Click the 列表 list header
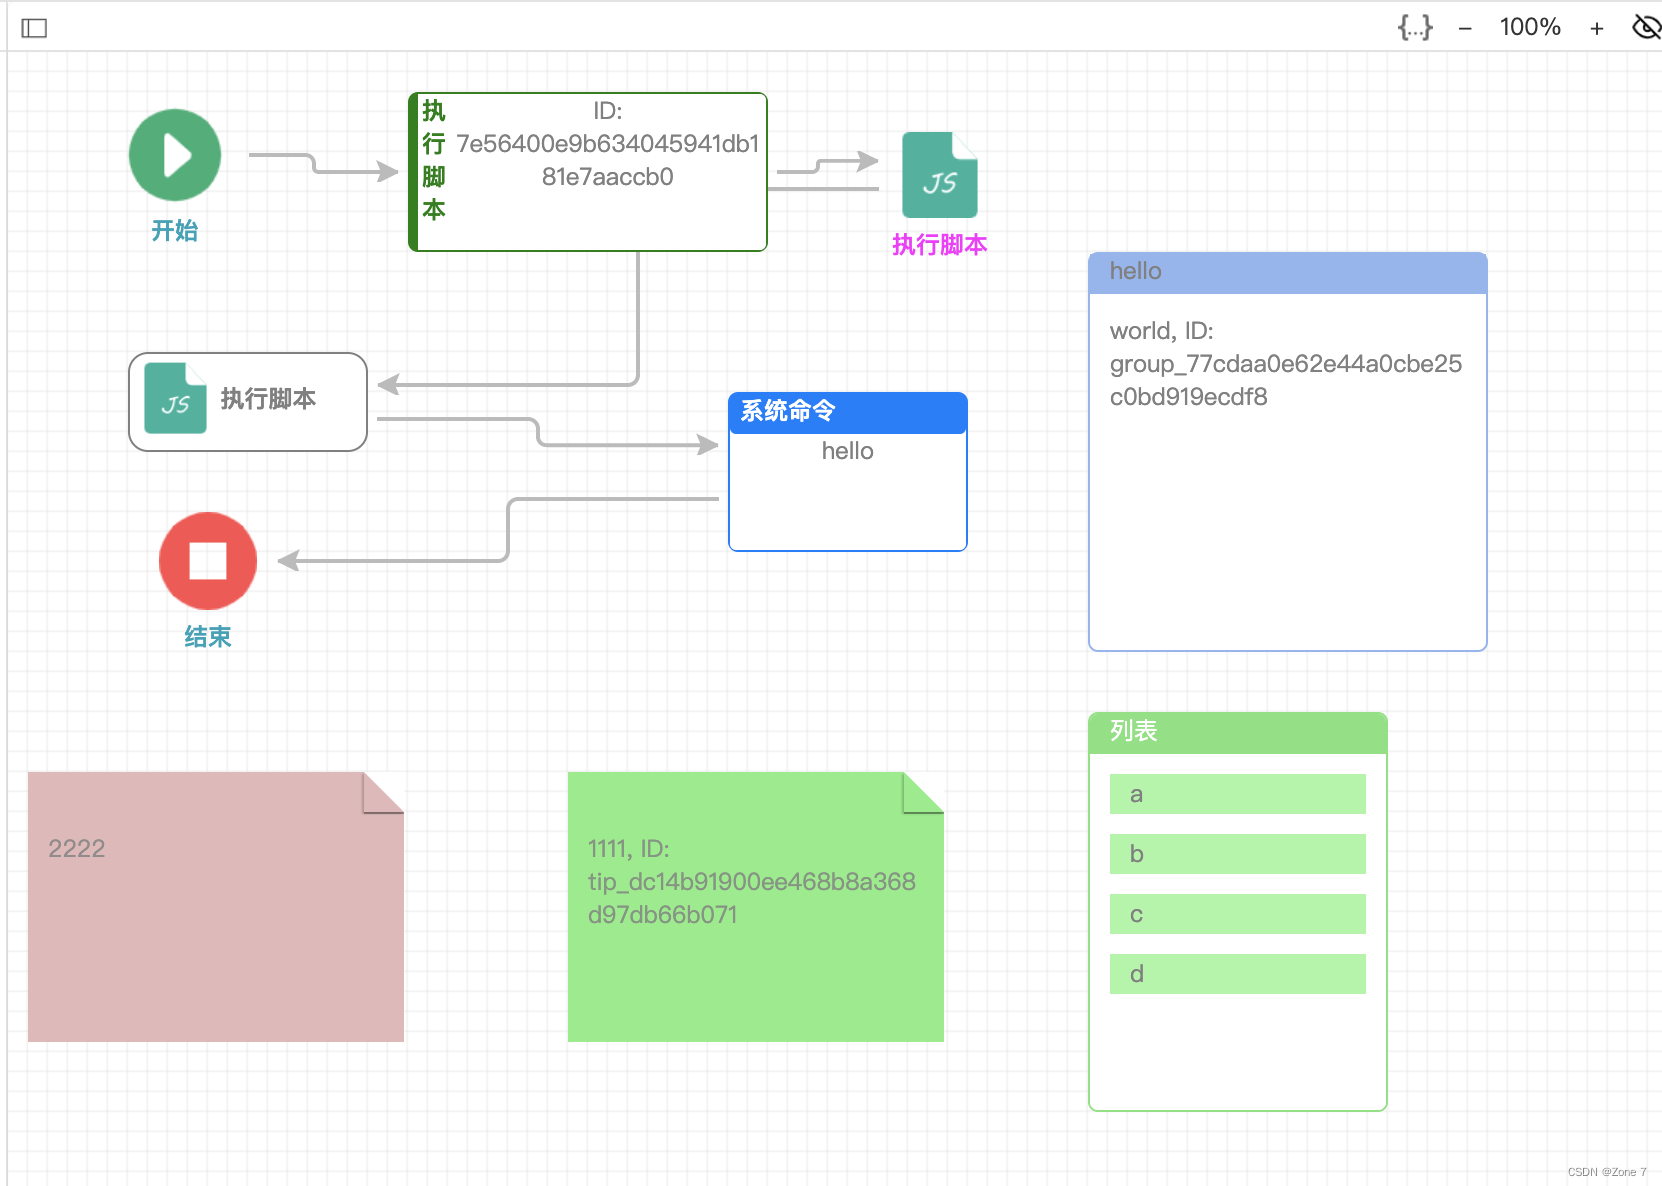 (x=1238, y=733)
